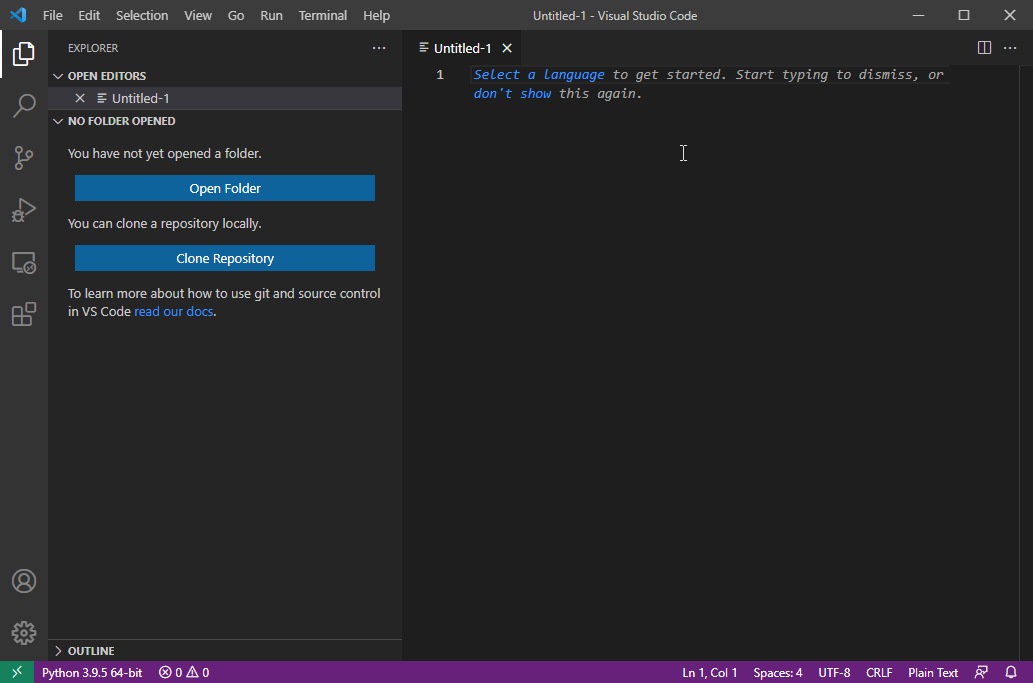Open the Run and Debug view
Viewport: 1033px width, 683px height.
tap(24, 210)
